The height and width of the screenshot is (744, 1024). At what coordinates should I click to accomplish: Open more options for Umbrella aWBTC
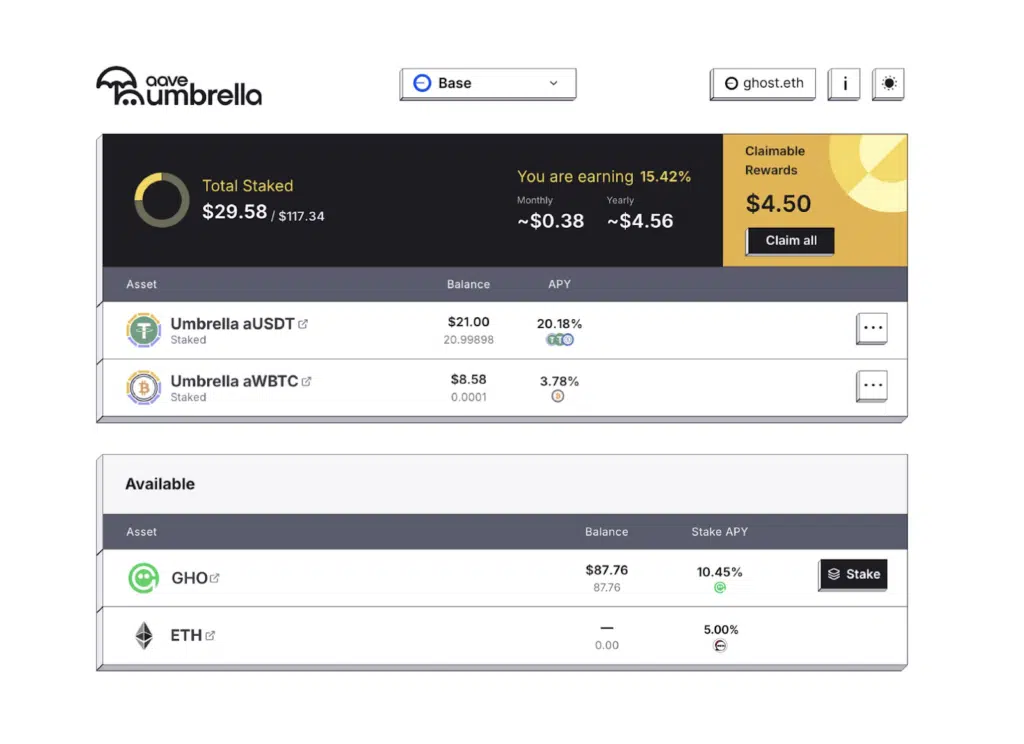pos(872,386)
